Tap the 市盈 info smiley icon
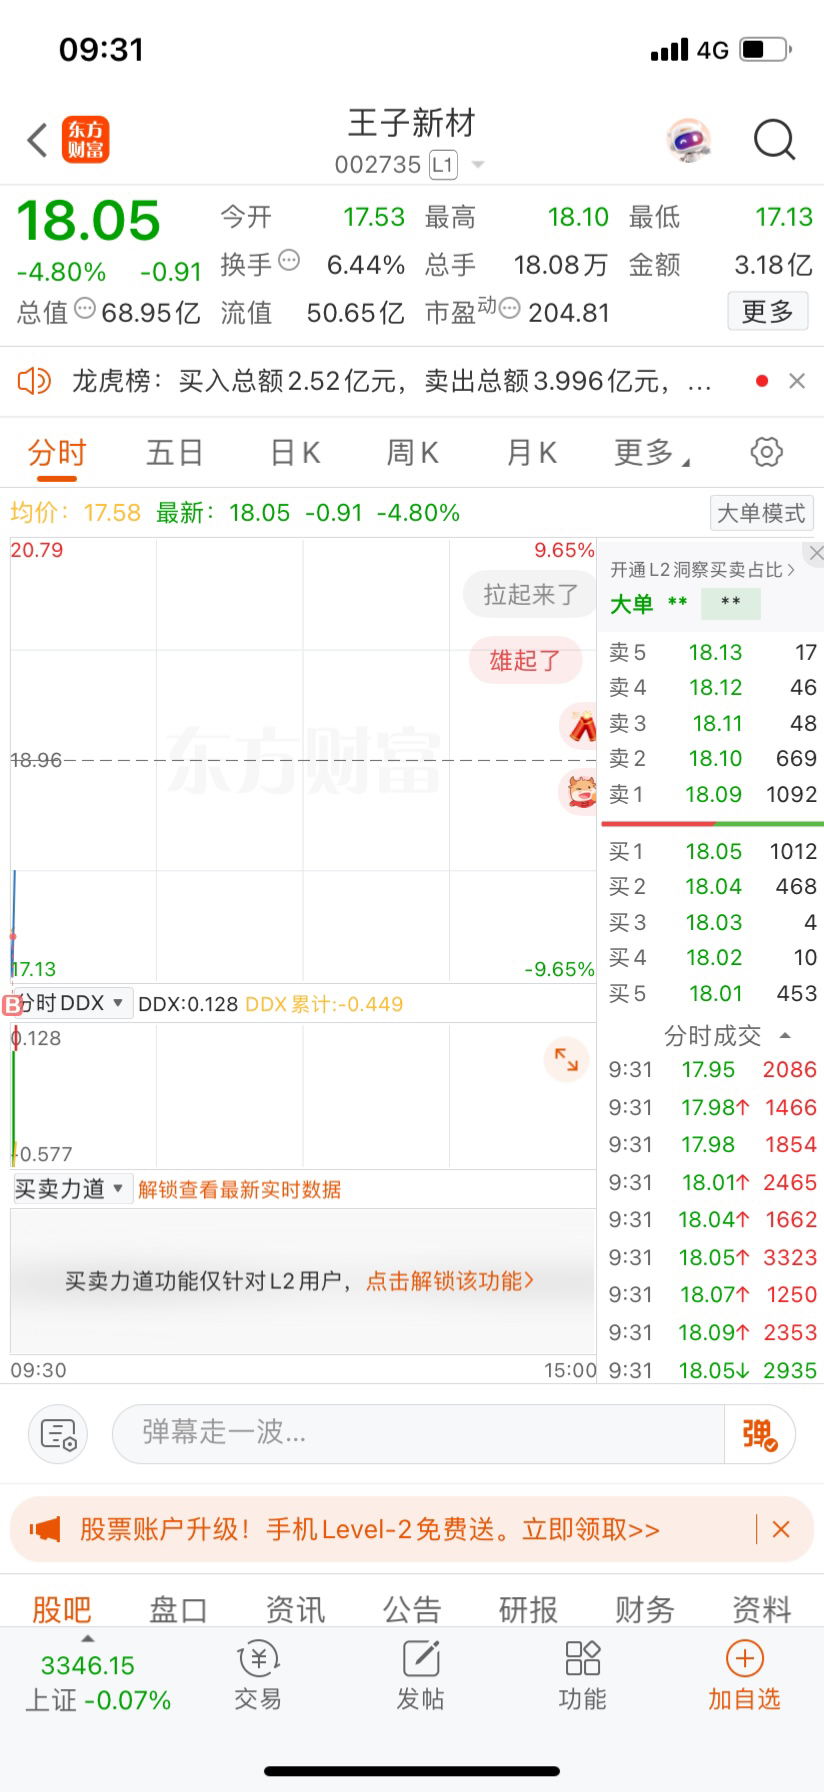Image resolution: width=824 pixels, height=1792 pixels. point(509,309)
